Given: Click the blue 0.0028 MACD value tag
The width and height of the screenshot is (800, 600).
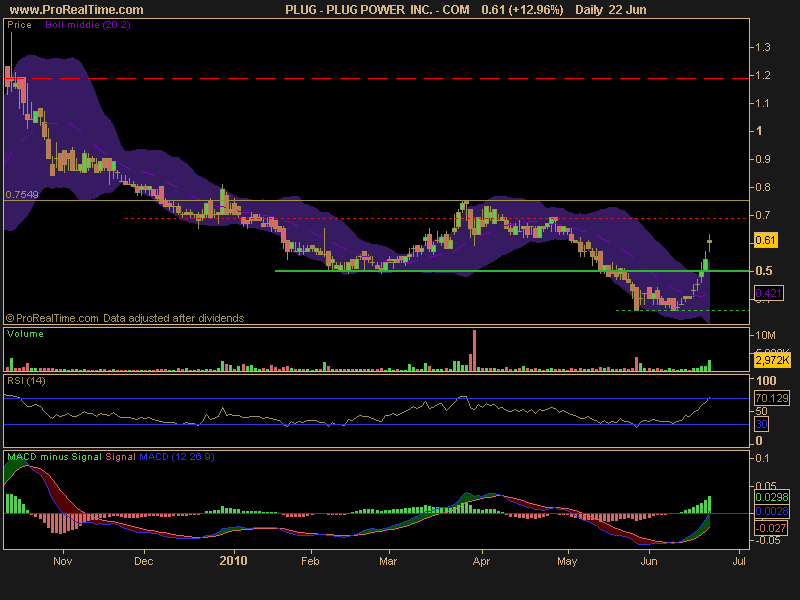Looking at the screenshot, I should tap(771, 511).
